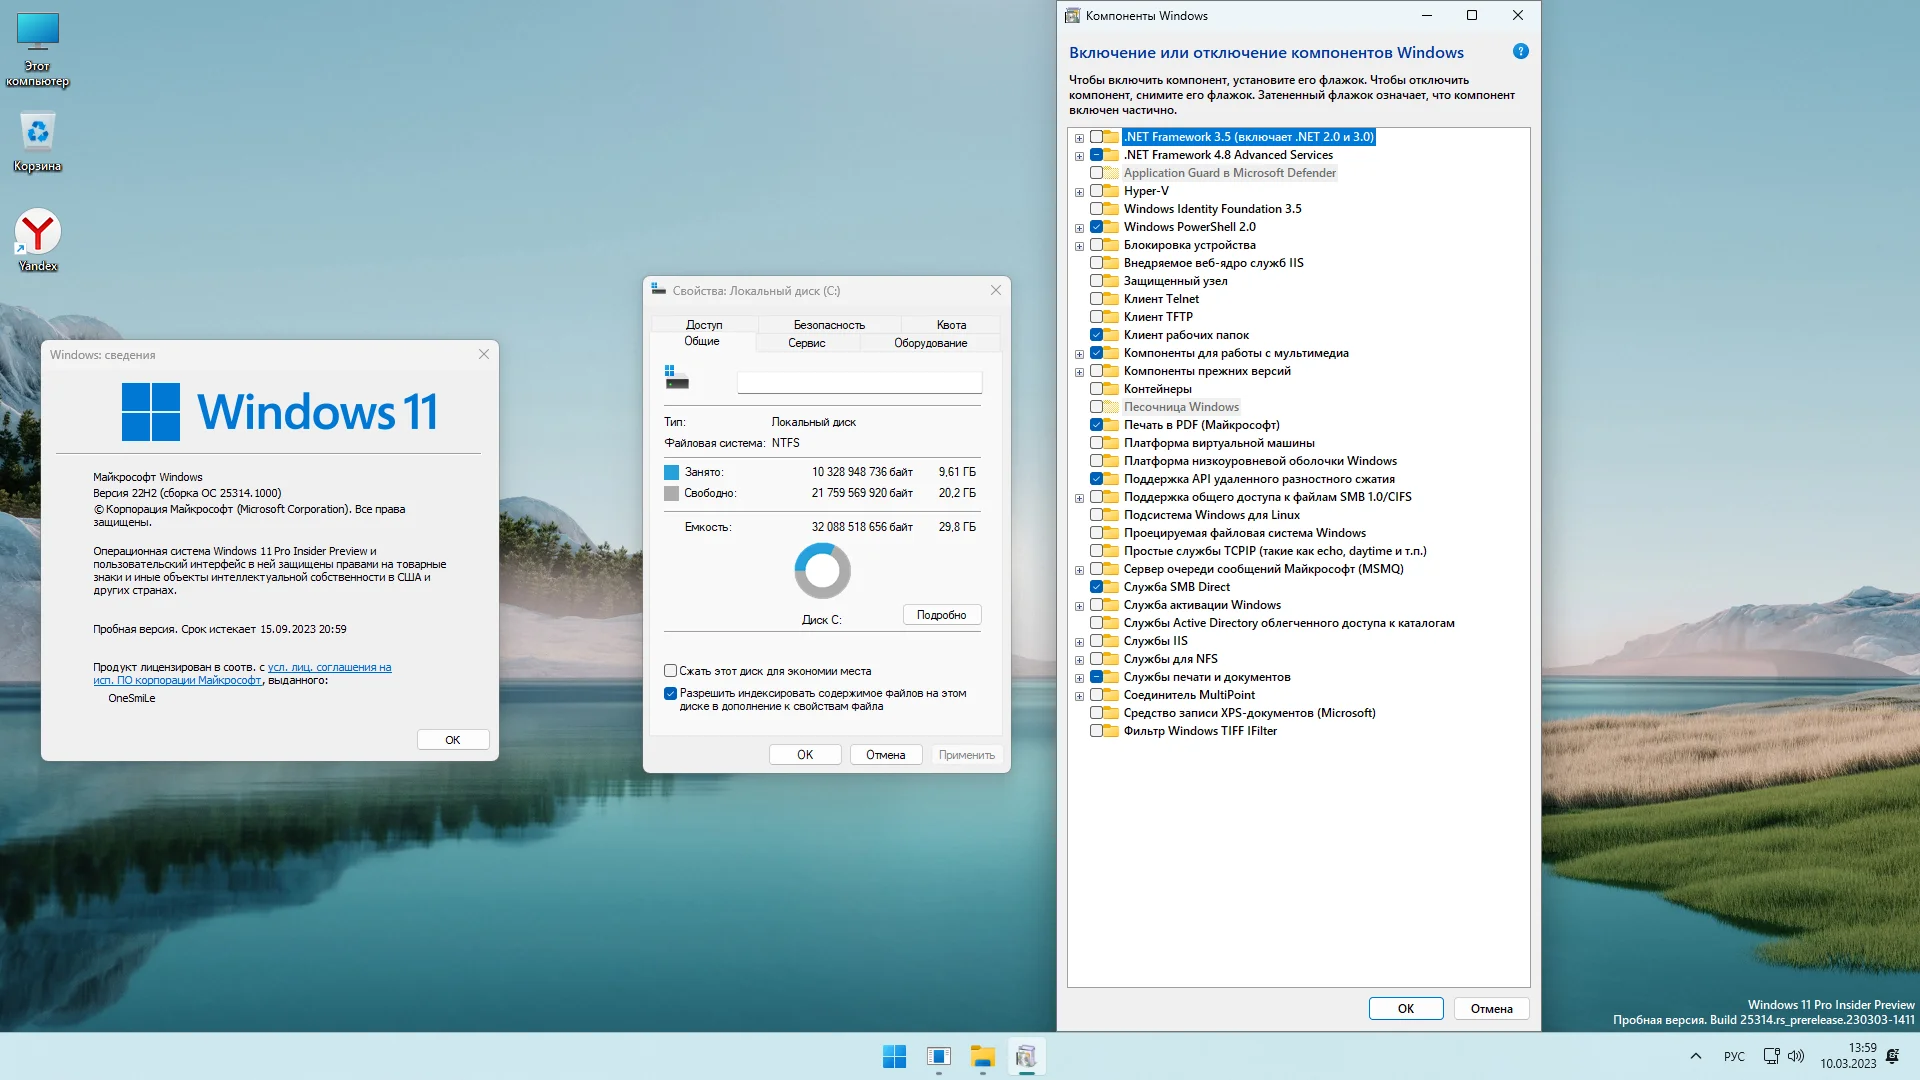Enable Сжать этот диск compression checkbox
Image resolution: width=1920 pixels, height=1080 pixels.
(671, 671)
